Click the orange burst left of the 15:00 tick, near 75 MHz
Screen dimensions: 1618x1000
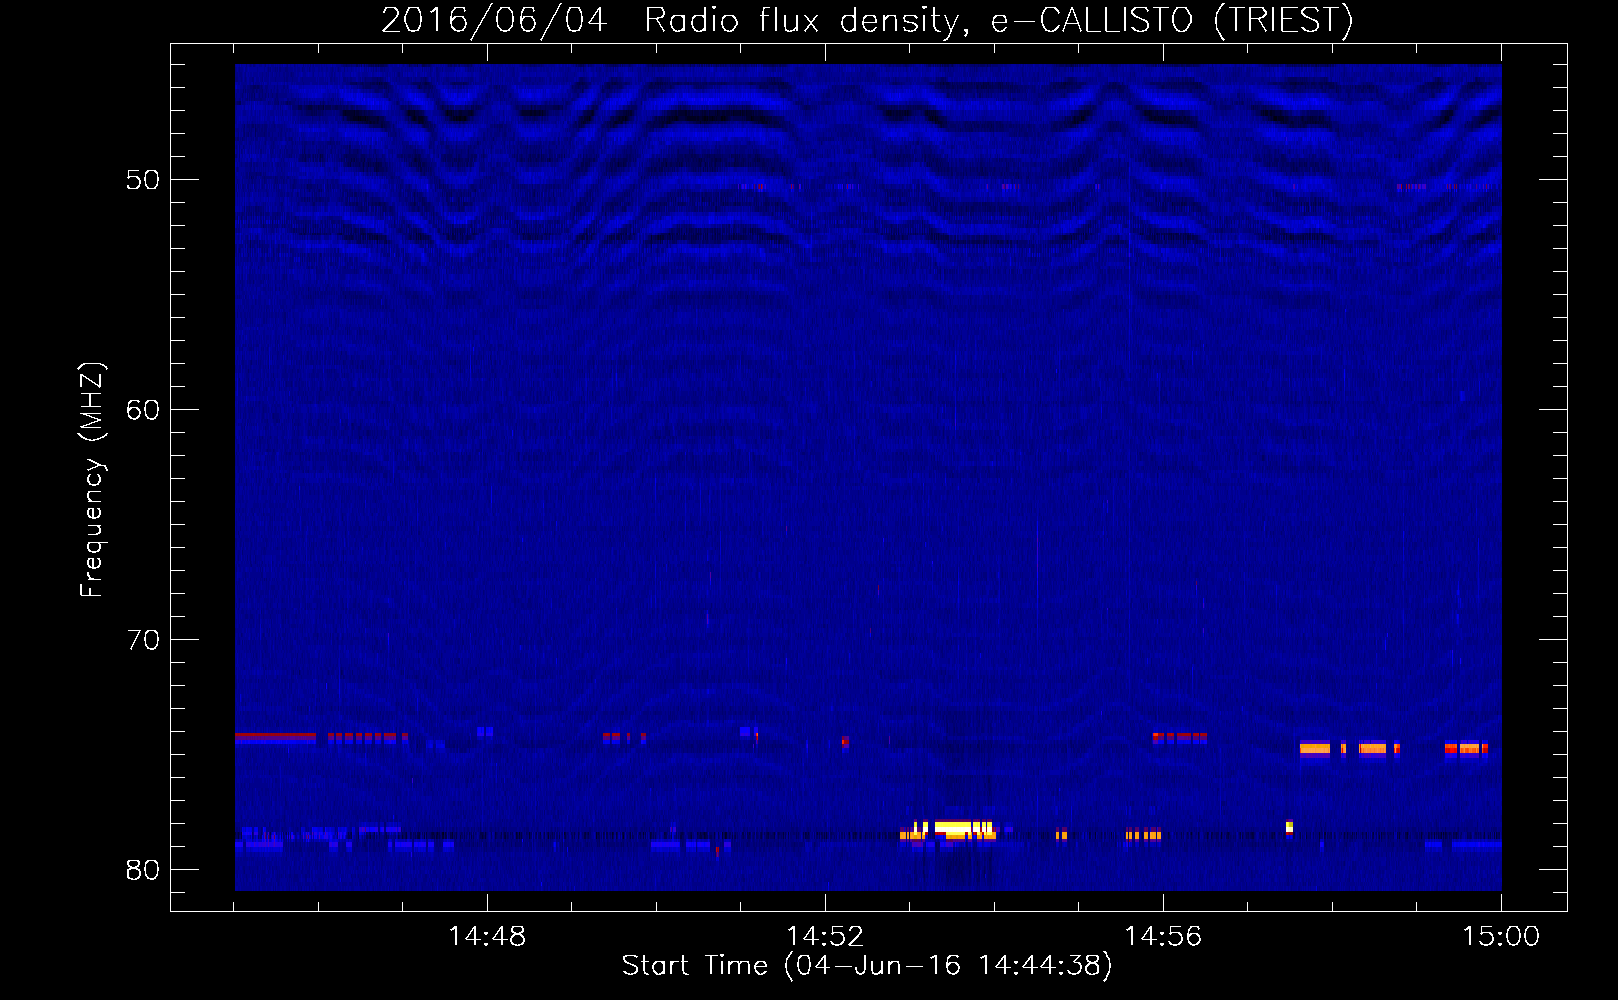click(1466, 748)
